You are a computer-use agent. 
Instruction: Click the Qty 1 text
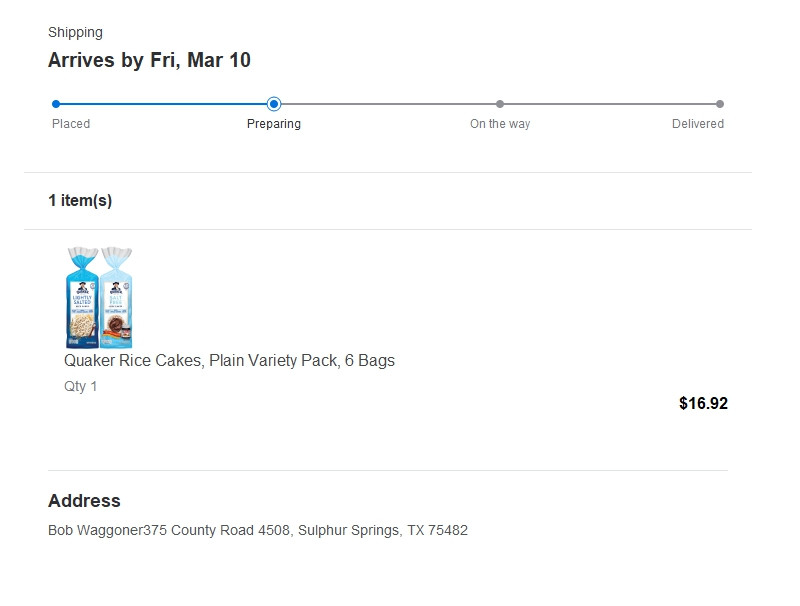[81, 386]
